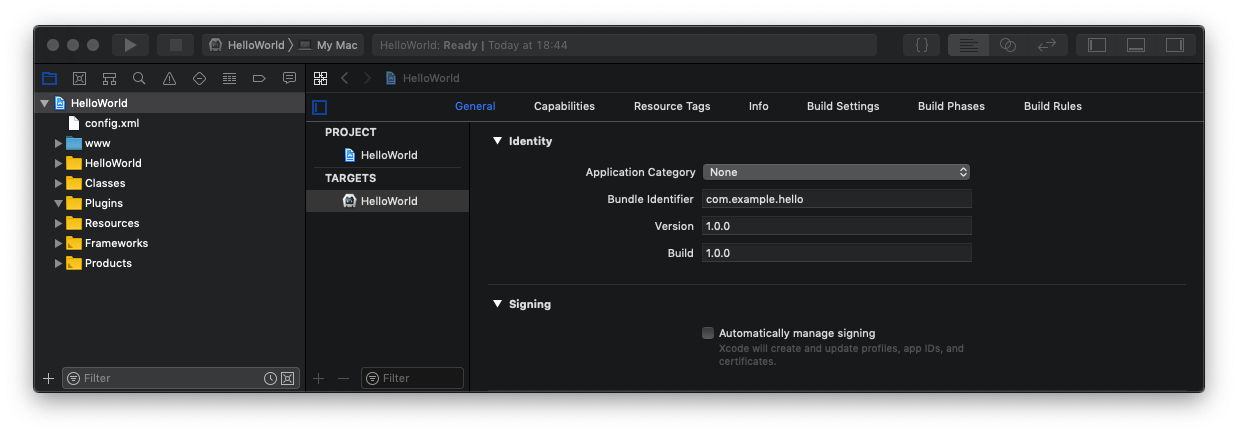The width and height of the screenshot is (1238, 434).
Task: Show the Source Control navigator
Action: click(x=79, y=78)
